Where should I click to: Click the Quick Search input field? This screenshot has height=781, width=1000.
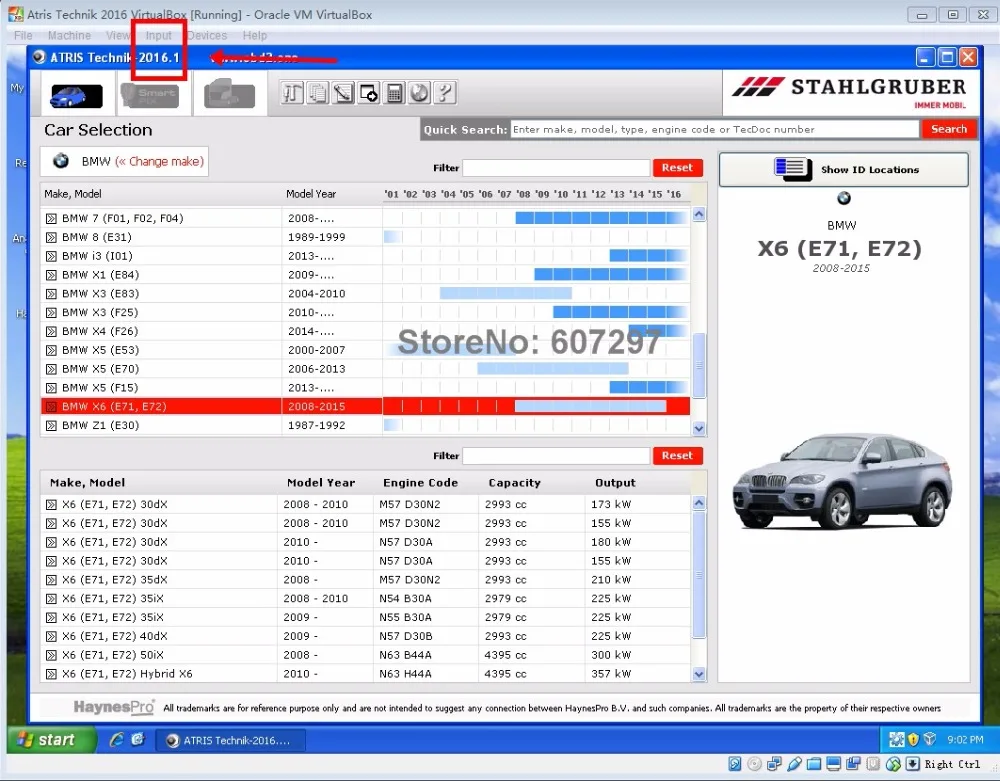click(714, 129)
